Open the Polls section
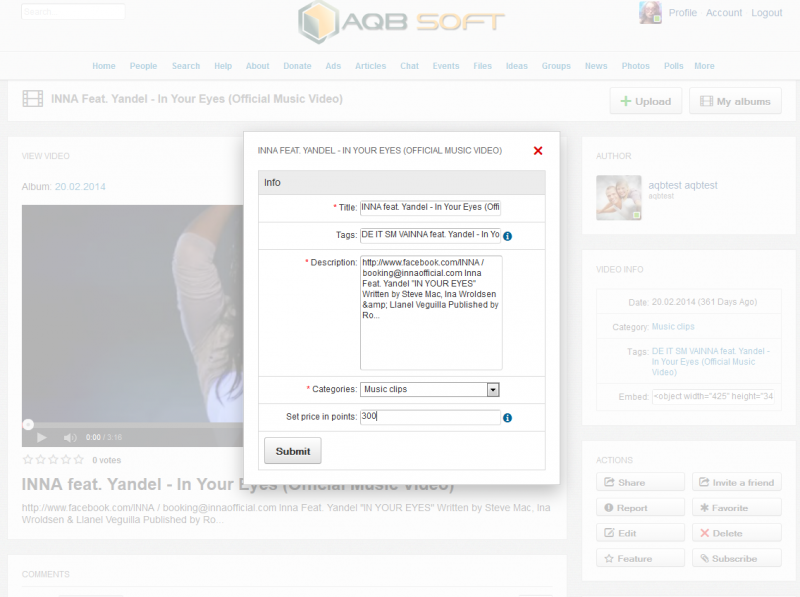The height and width of the screenshot is (597, 800). point(673,66)
